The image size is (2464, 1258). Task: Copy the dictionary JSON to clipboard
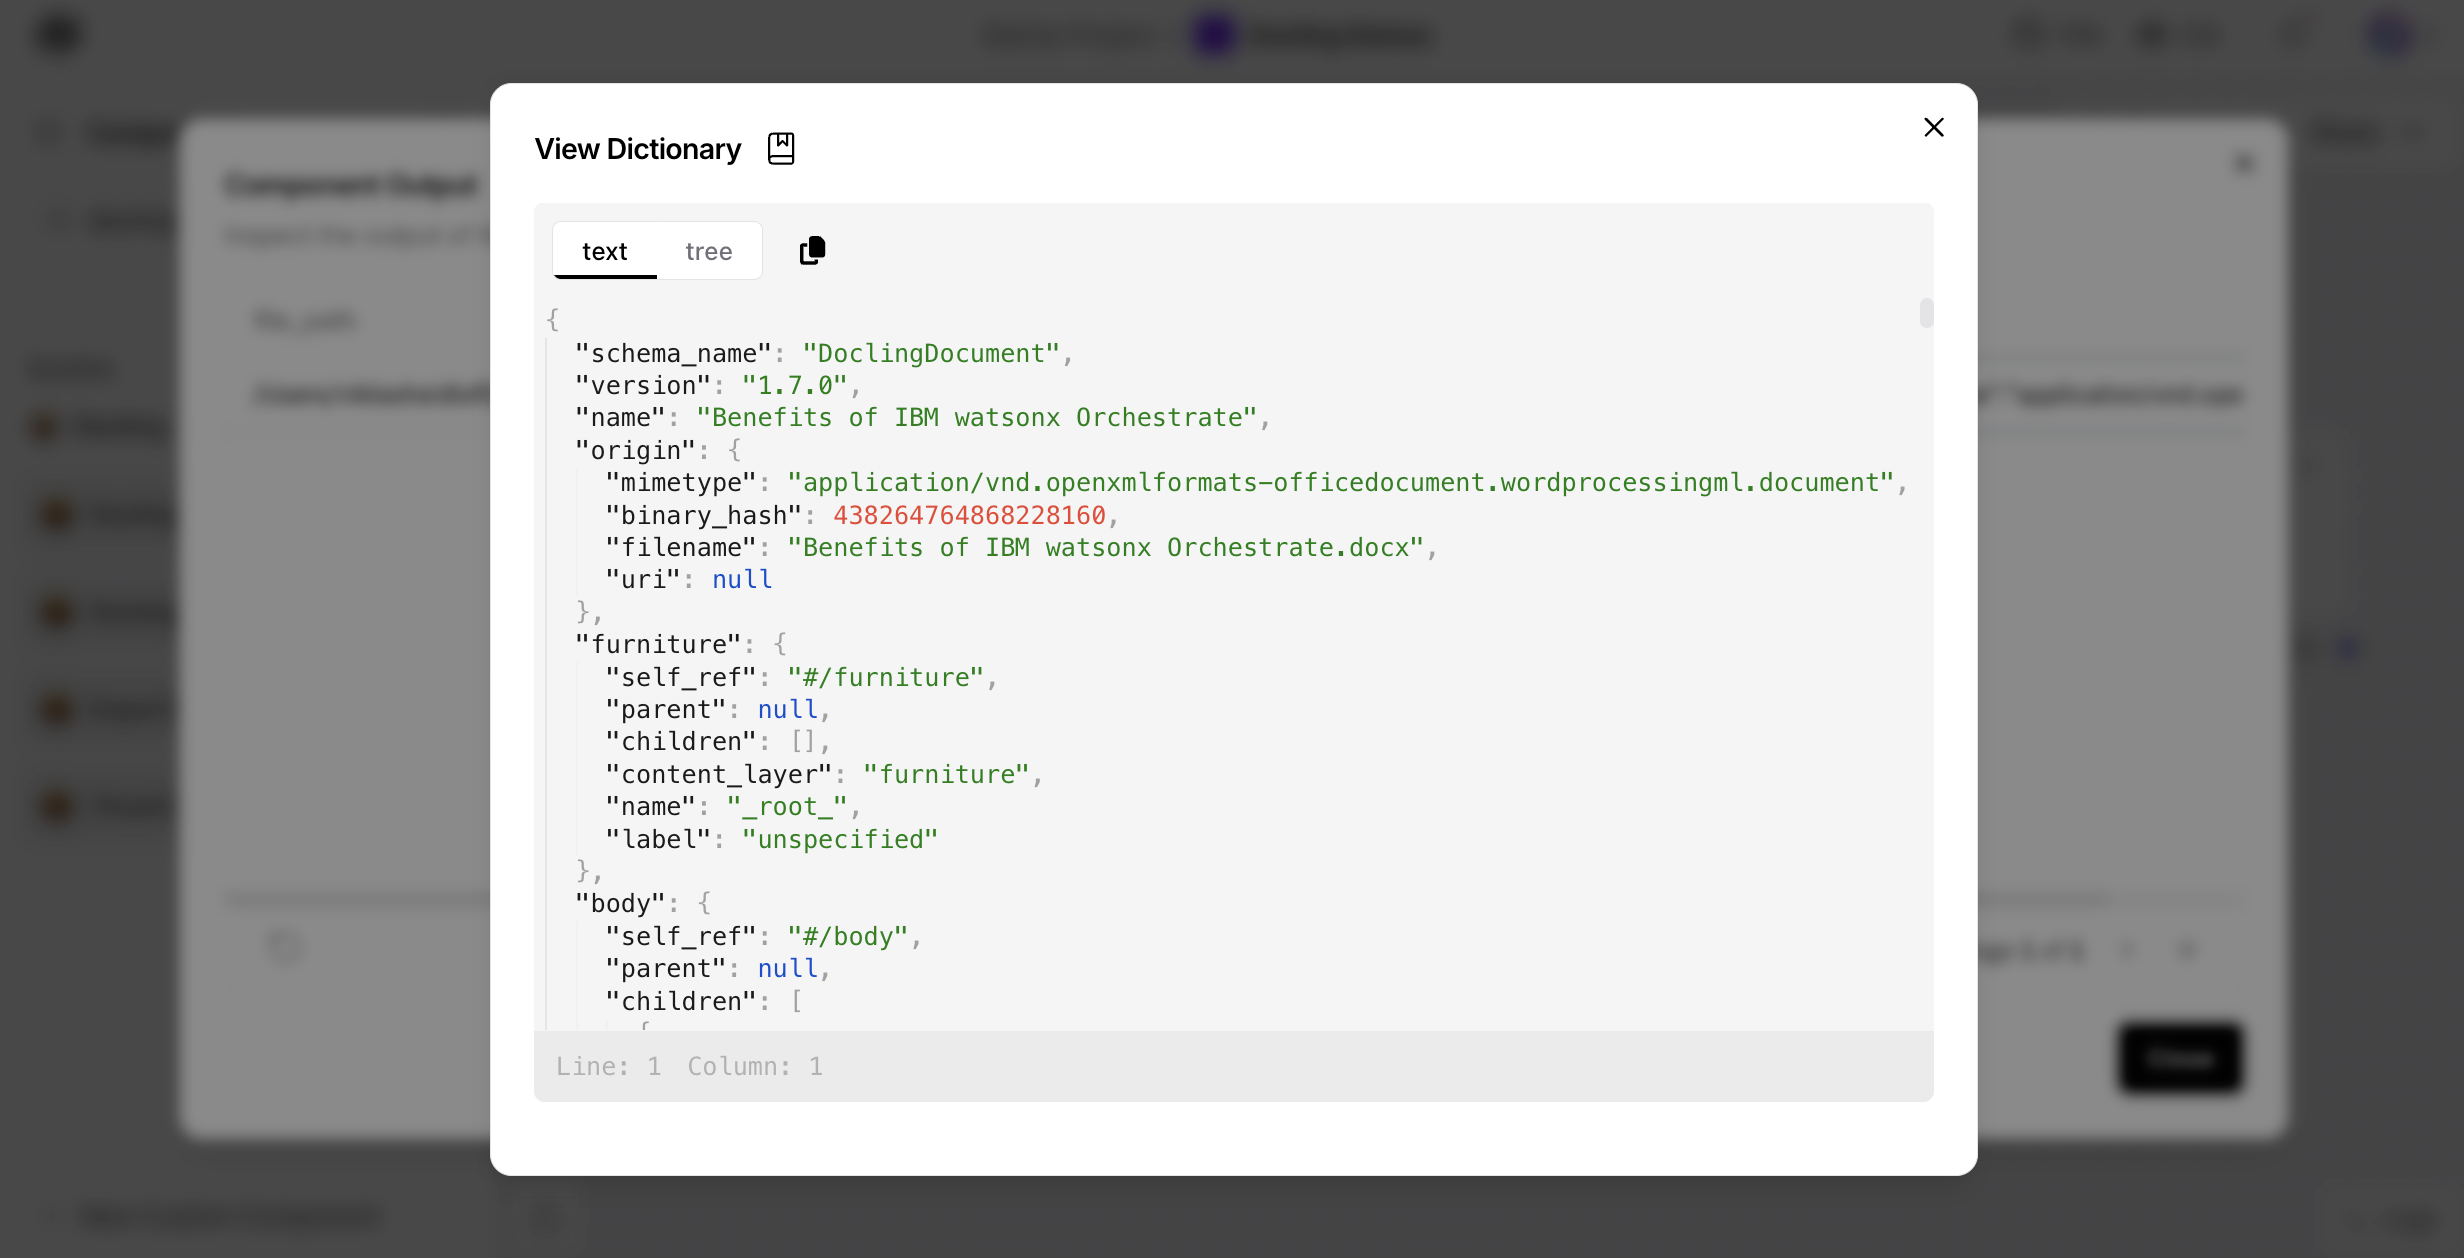(812, 250)
